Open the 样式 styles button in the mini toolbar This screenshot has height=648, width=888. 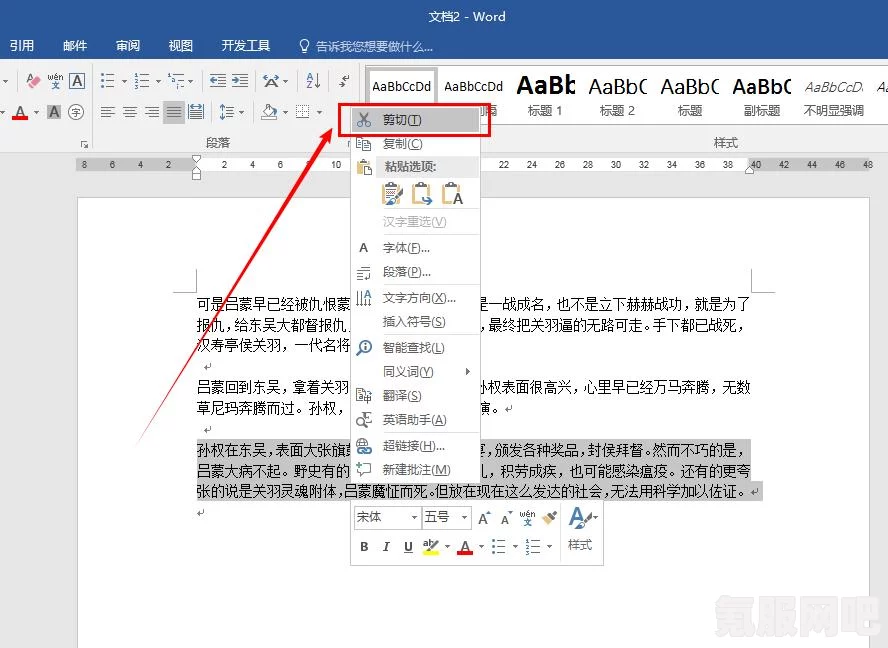coord(580,531)
